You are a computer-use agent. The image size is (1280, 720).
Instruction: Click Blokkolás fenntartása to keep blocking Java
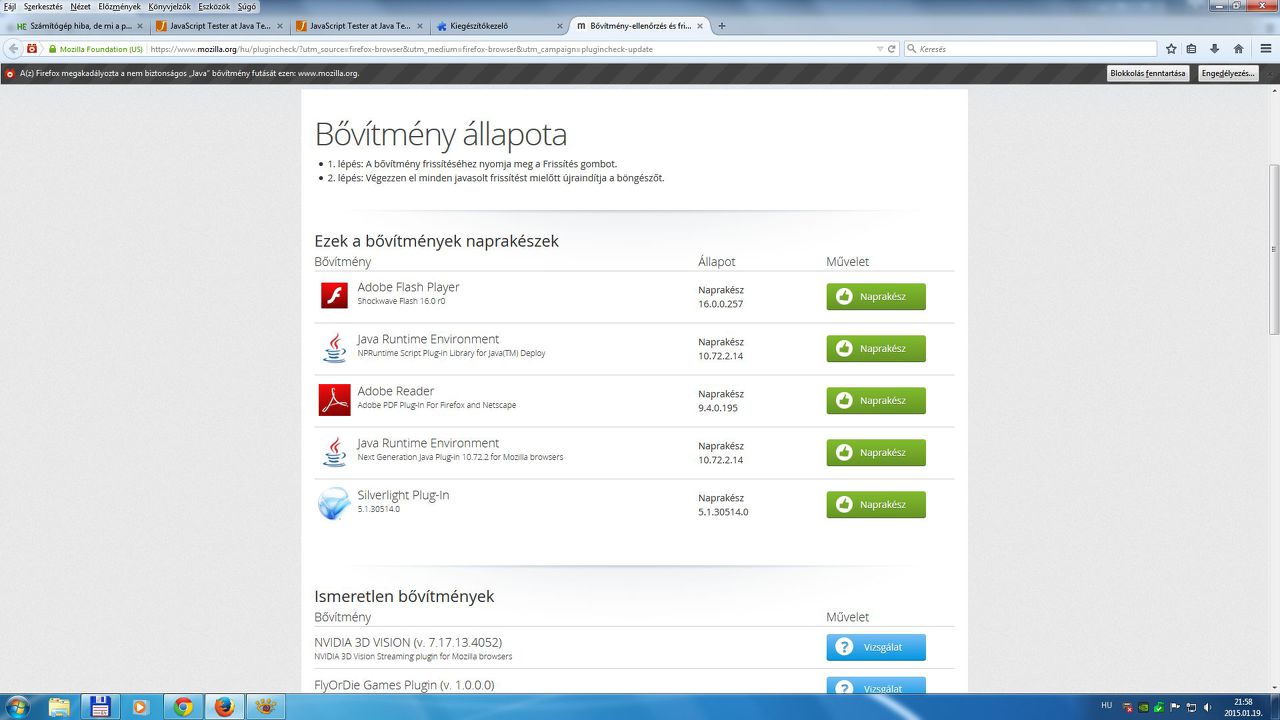click(1148, 73)
